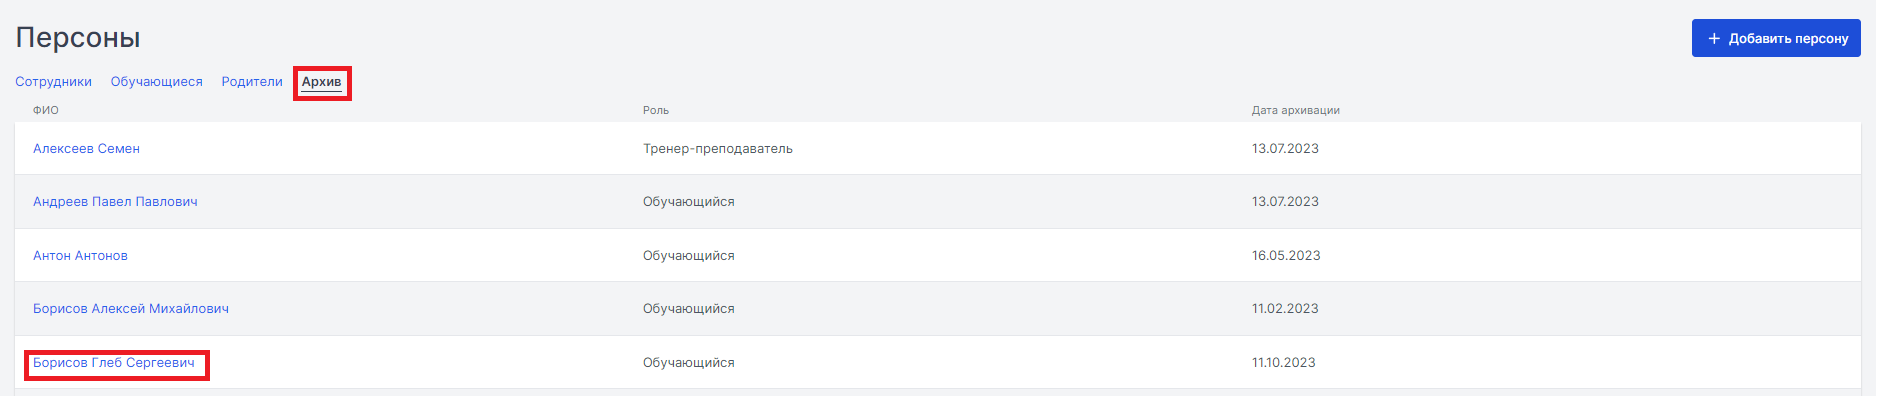Click the Роль column header
The width and height of the screenshot is (1890, 396).
(656, 110)
